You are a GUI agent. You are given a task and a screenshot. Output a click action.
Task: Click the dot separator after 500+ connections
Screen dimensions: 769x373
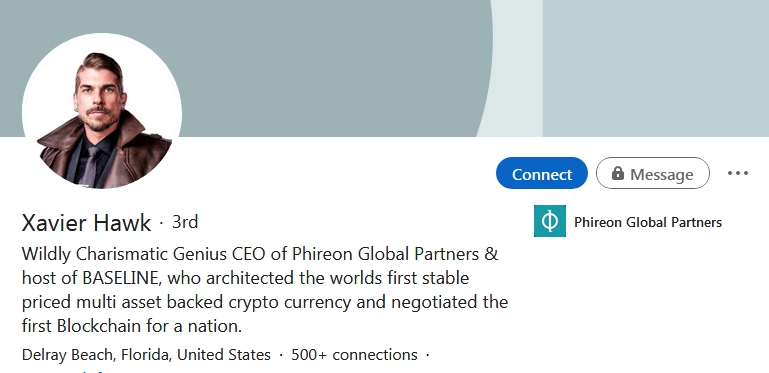pyautogui.click(x=427, y=355)
